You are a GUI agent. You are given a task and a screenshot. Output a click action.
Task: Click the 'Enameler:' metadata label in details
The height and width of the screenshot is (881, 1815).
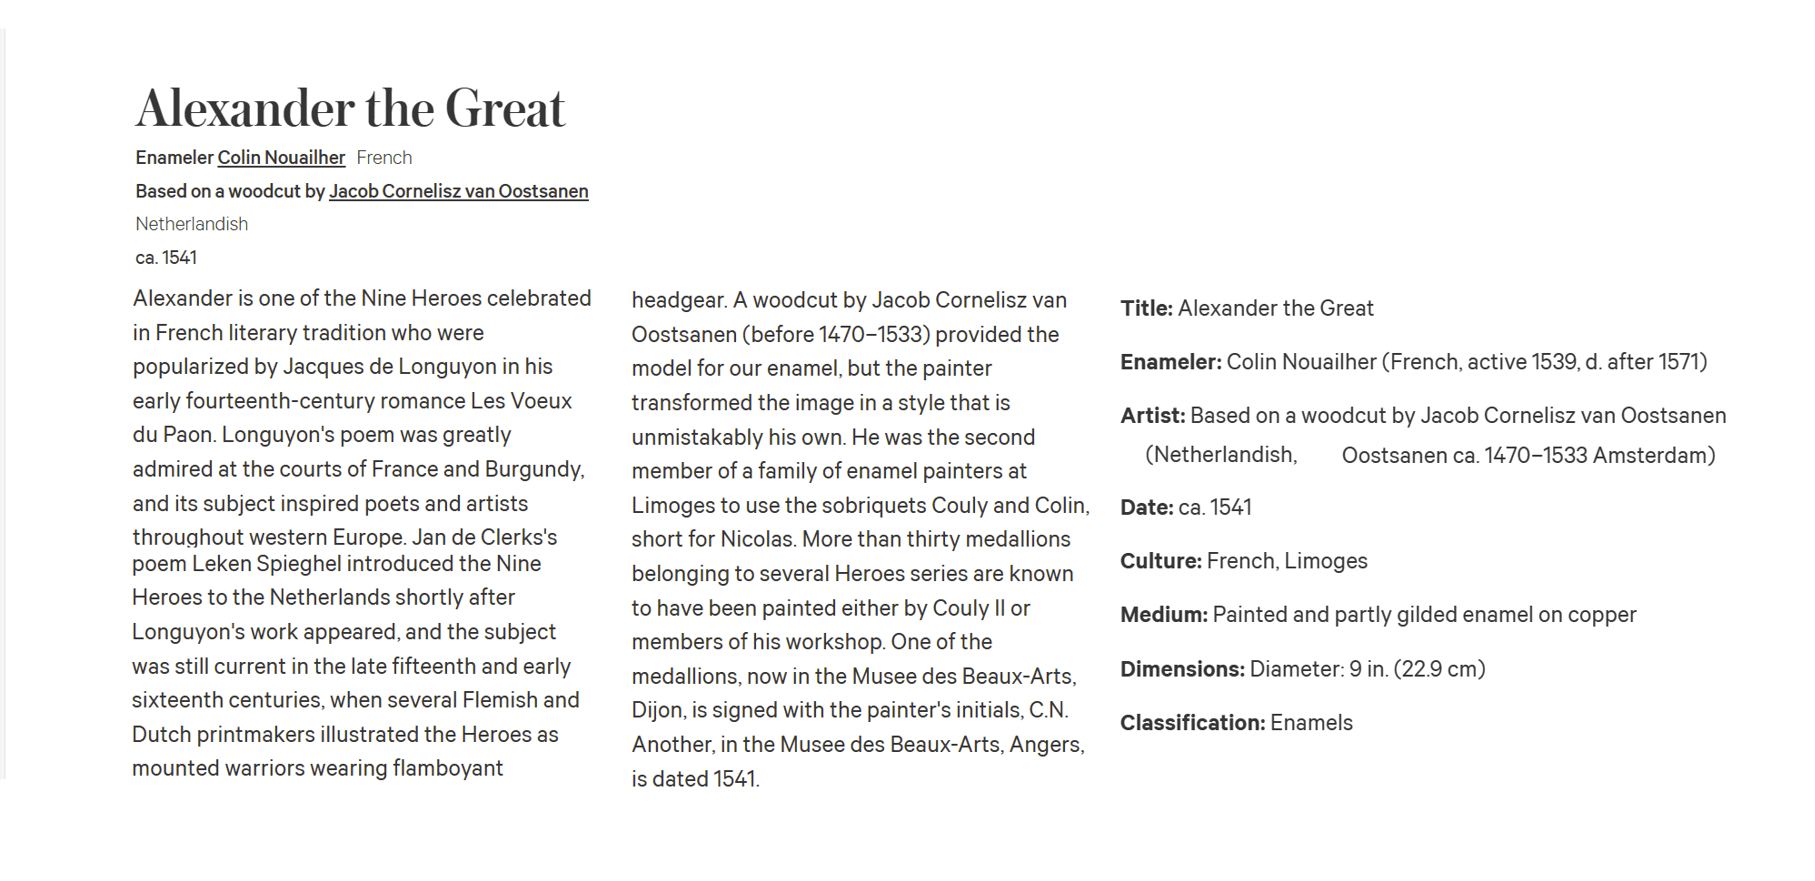pos(1171,362)
